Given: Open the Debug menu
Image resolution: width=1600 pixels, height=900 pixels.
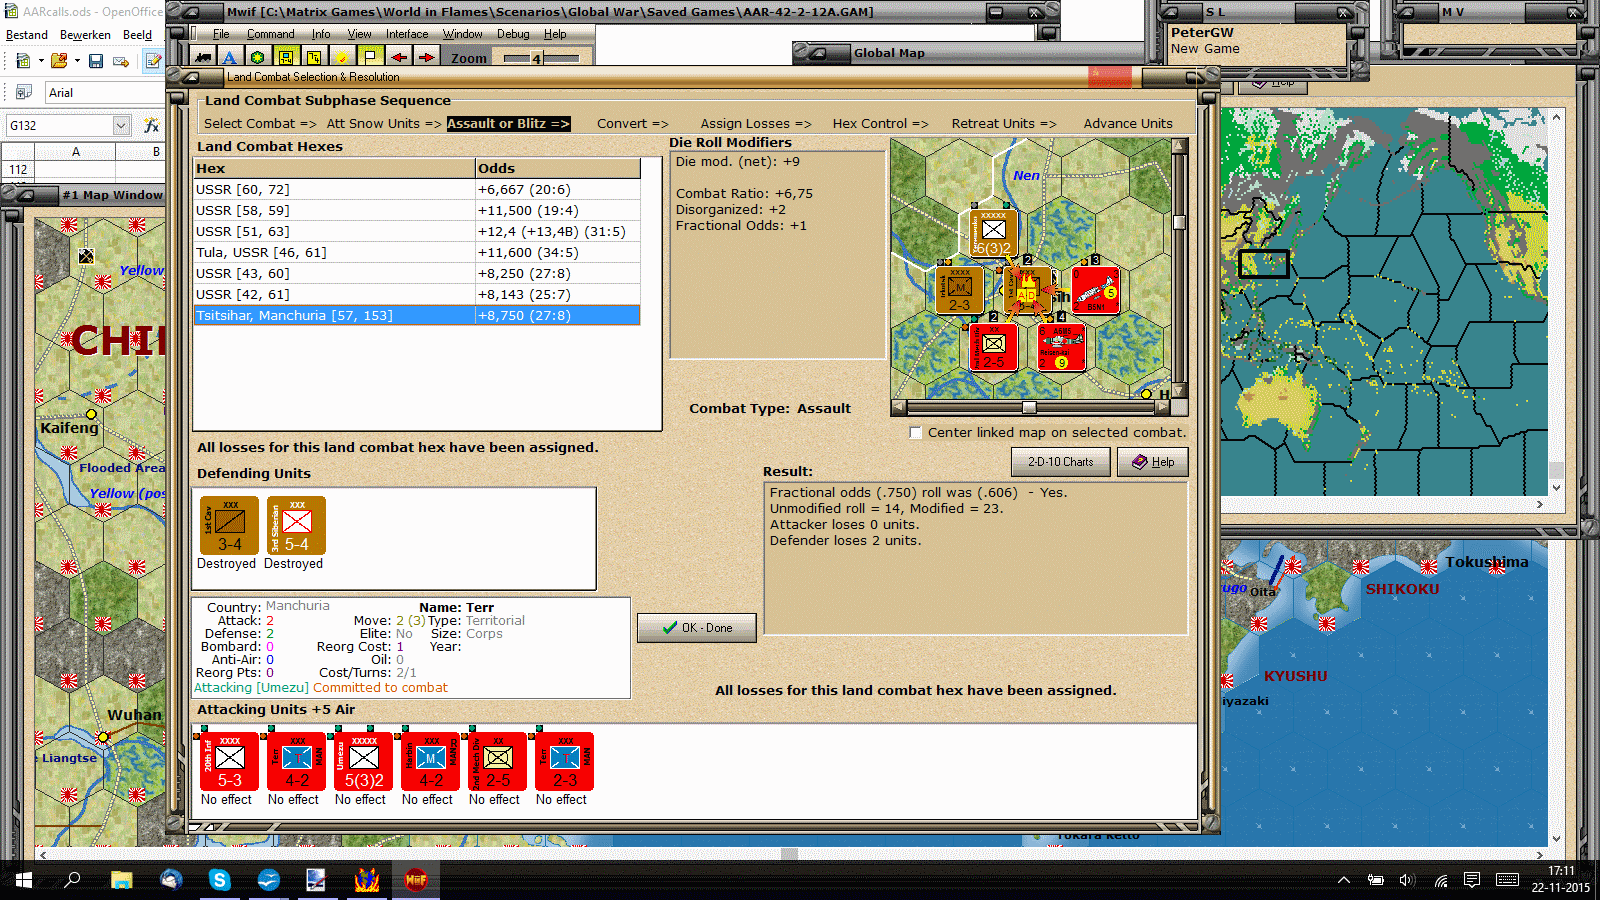Looking at the screenshot, I should (513, 34).
